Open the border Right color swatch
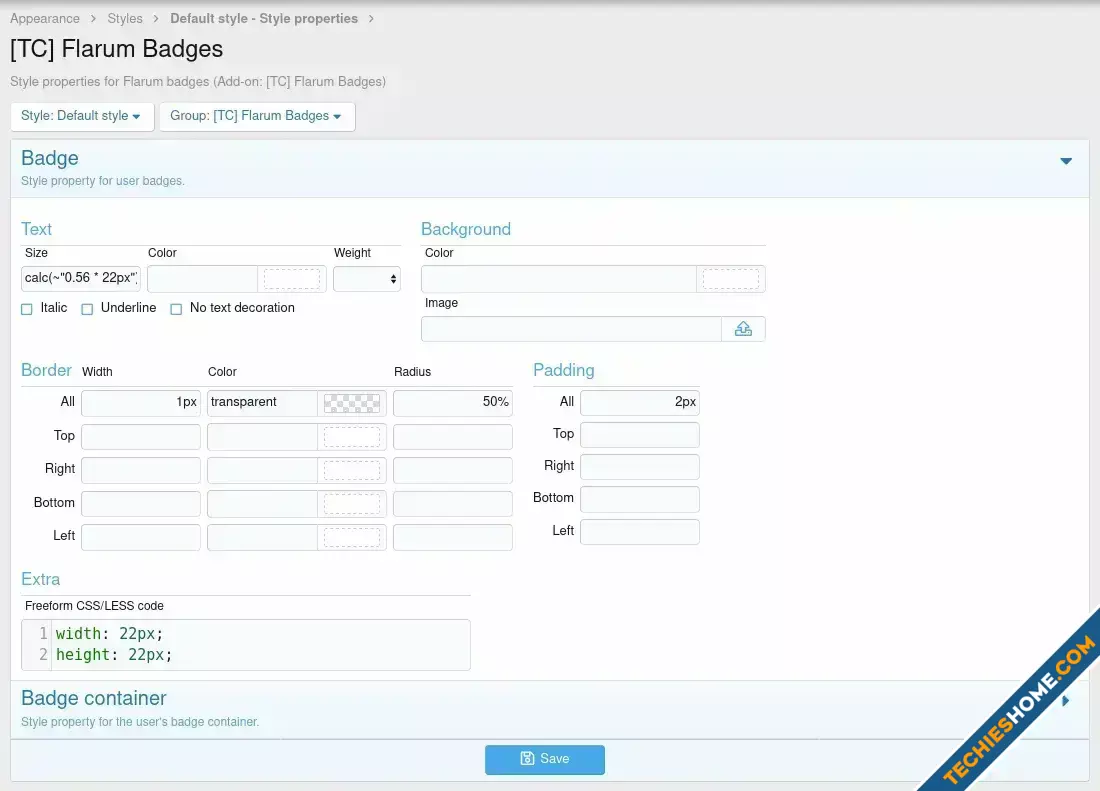 click(x=351, y=470)
